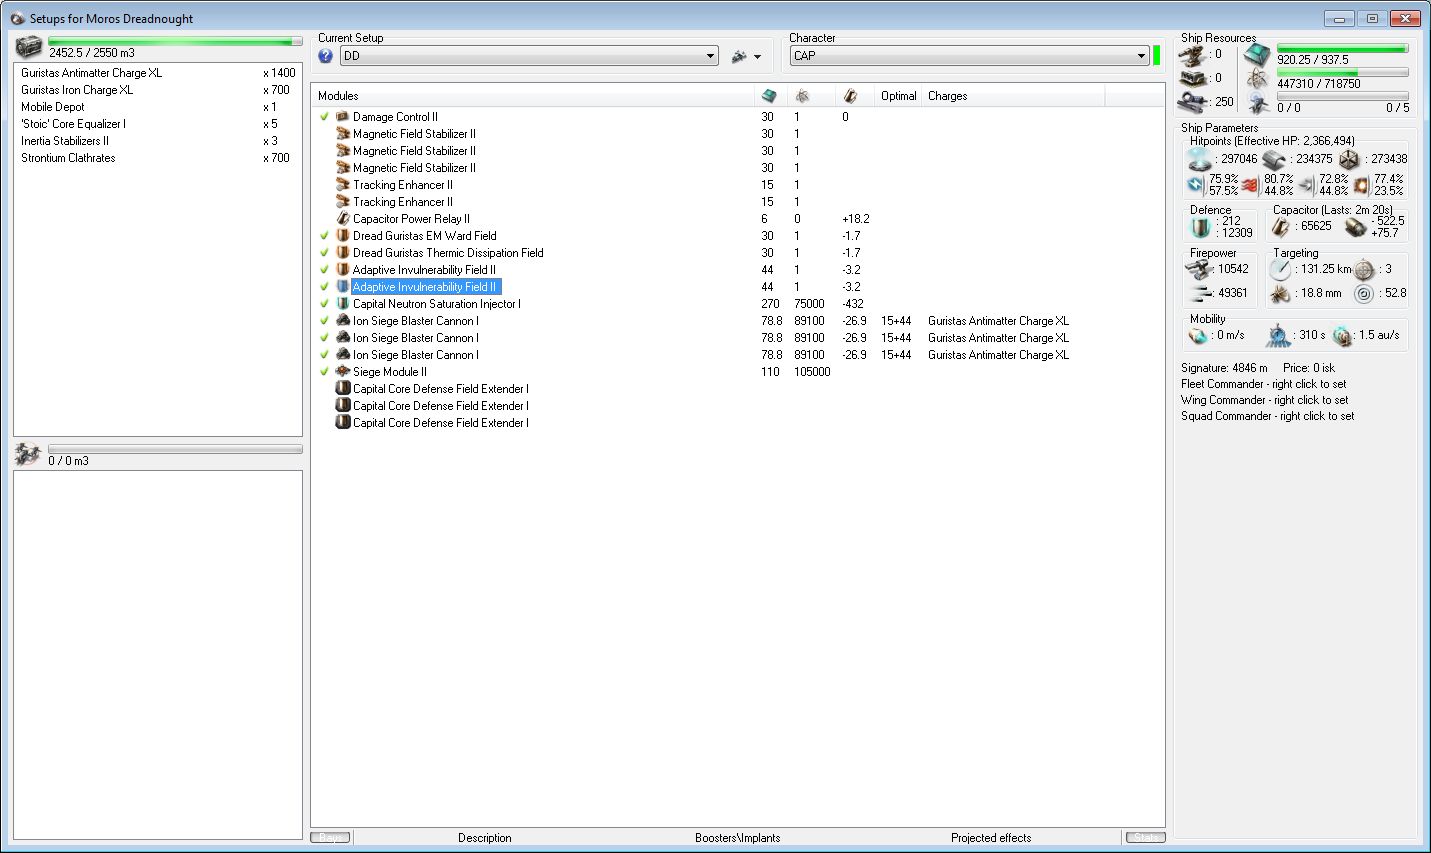Select Strontium Clathrates in the cargo list

(x=158, y=158)
